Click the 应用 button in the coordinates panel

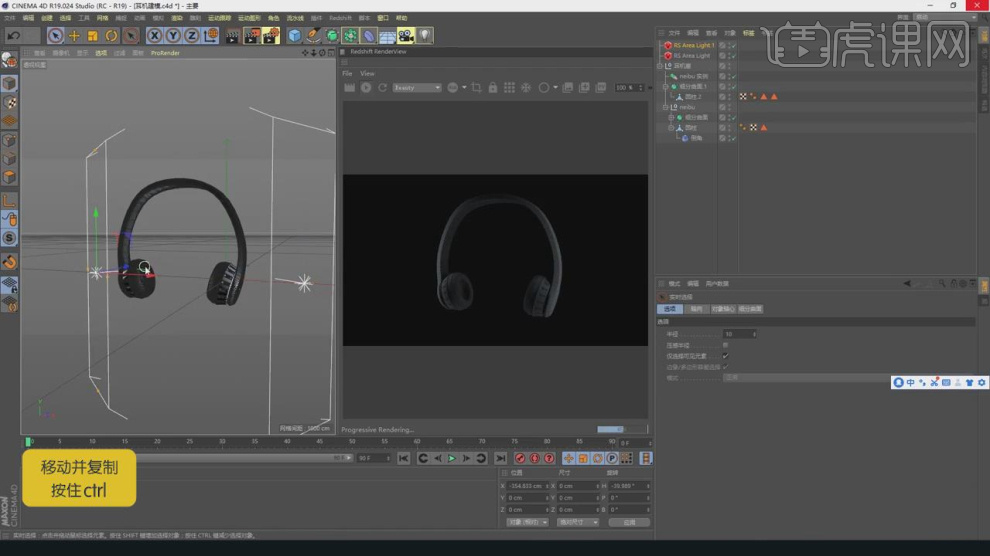[629, 522]
